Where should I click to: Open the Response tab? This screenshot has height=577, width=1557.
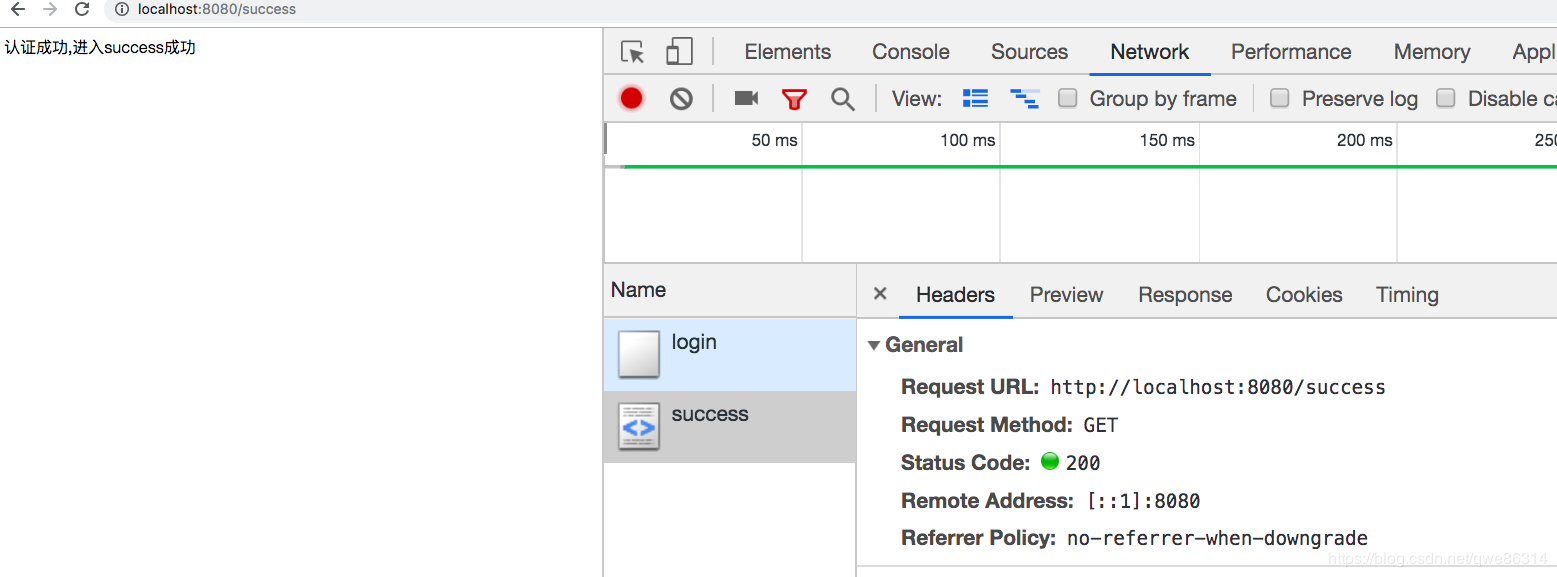click(1185, 295)
